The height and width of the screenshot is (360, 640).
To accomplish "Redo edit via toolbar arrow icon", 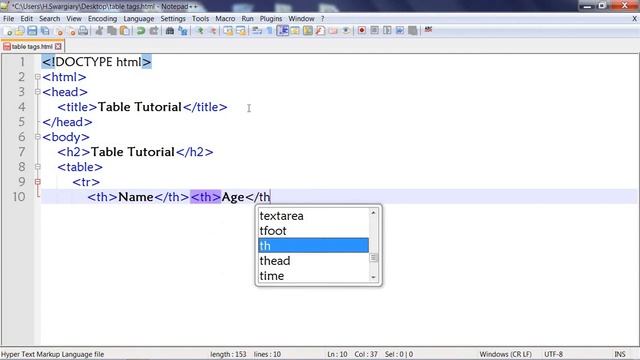I will click(153, 31).
